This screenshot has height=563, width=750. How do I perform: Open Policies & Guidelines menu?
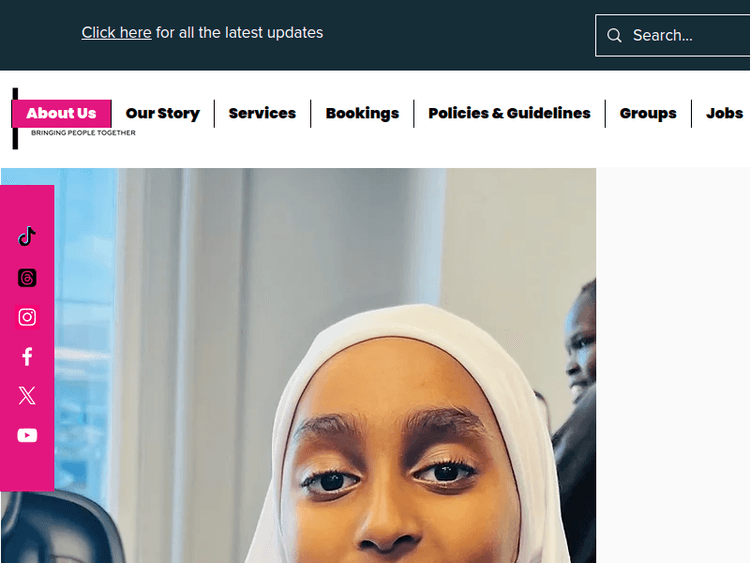[x=509, y=113]
